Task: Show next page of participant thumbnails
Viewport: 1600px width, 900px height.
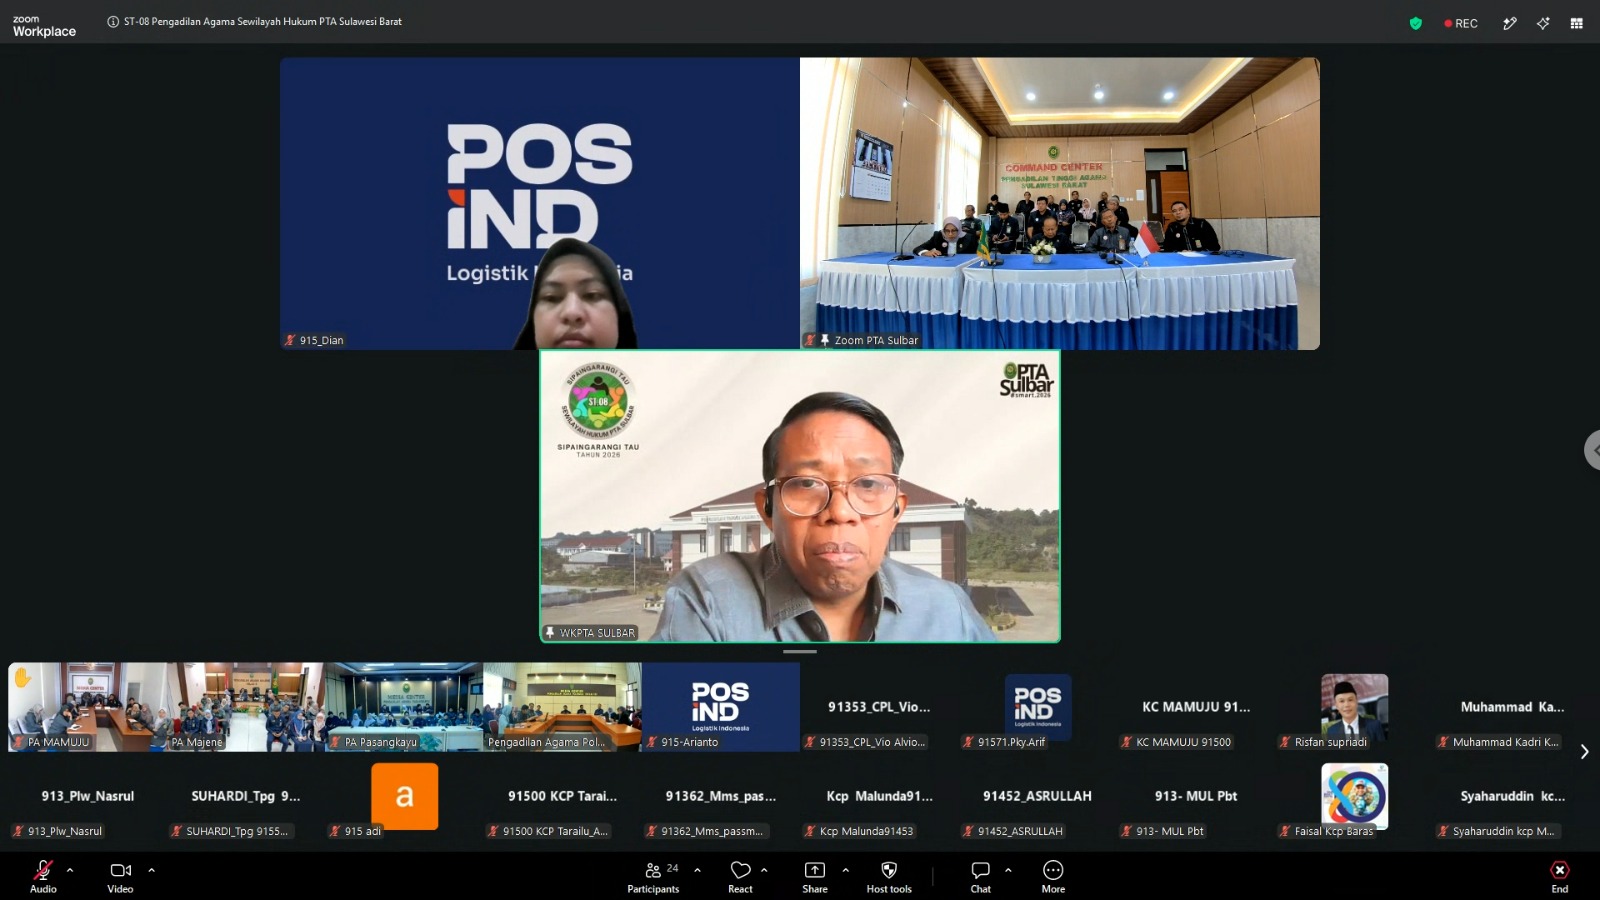Action: pyautogui.click(x=1584, y=752)
